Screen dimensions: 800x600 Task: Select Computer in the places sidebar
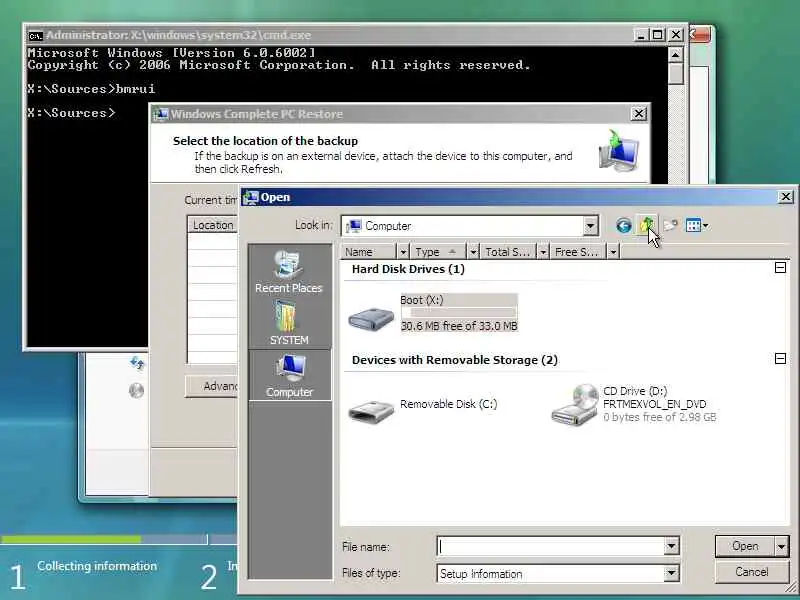[289, 375]
